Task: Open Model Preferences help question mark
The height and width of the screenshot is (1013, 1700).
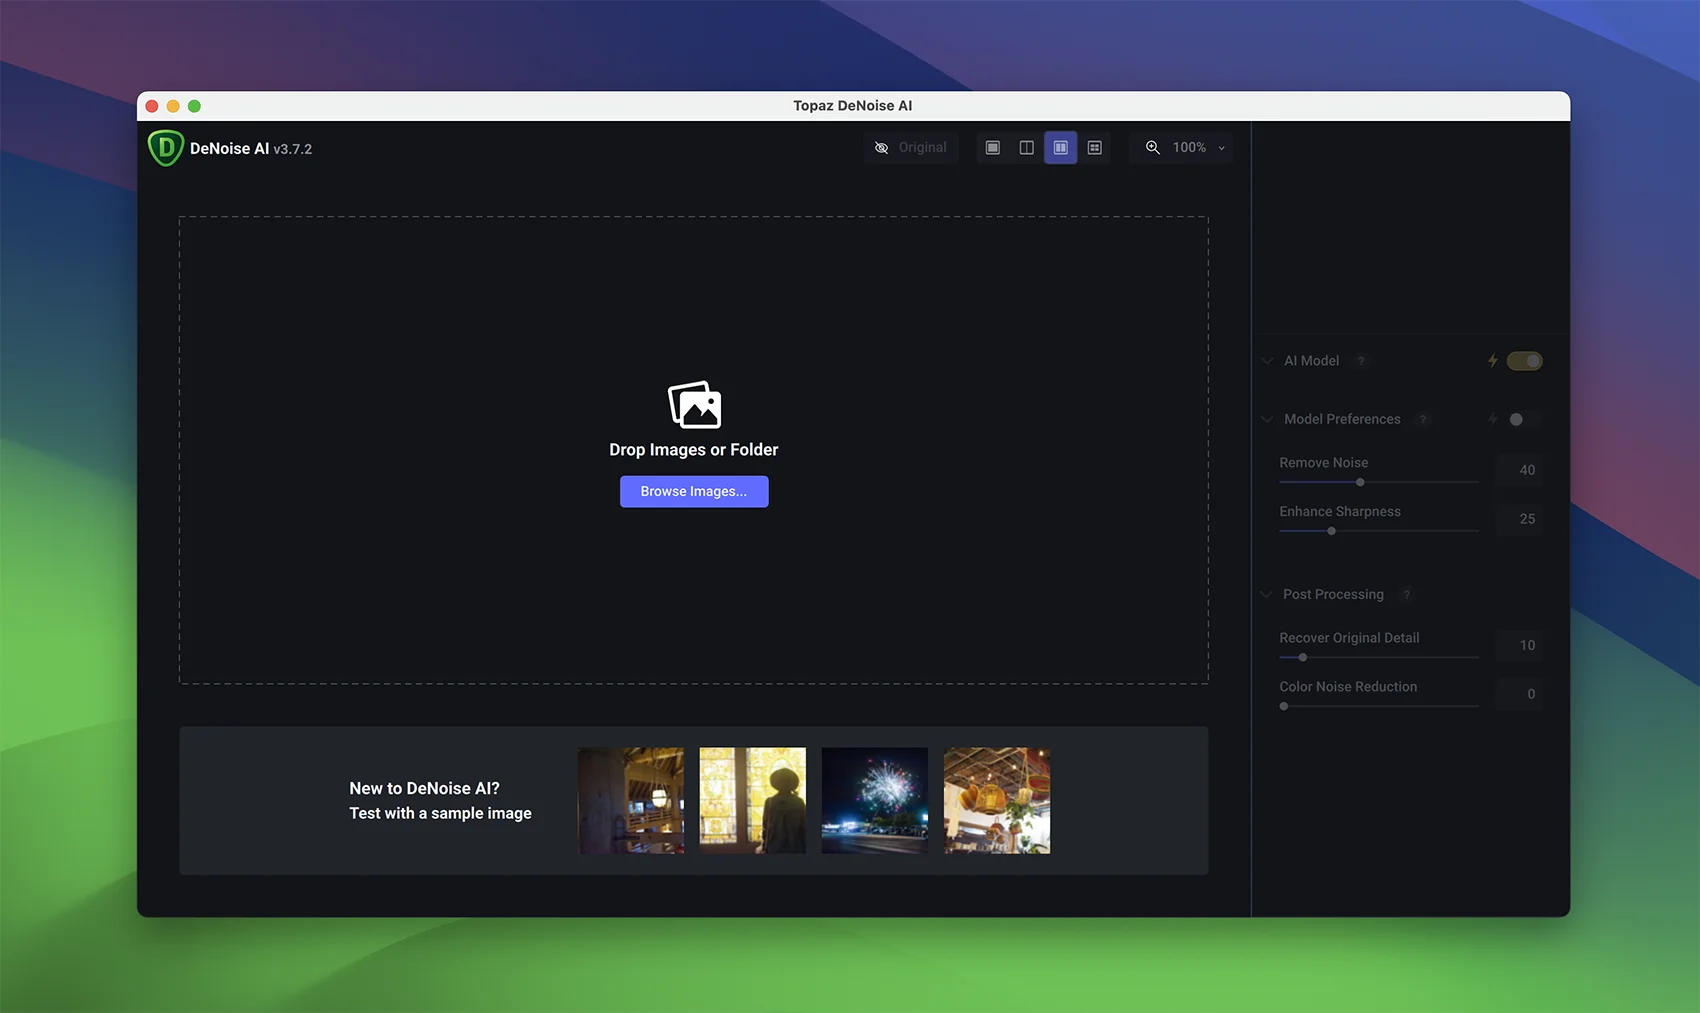Action: point(1423,419)
